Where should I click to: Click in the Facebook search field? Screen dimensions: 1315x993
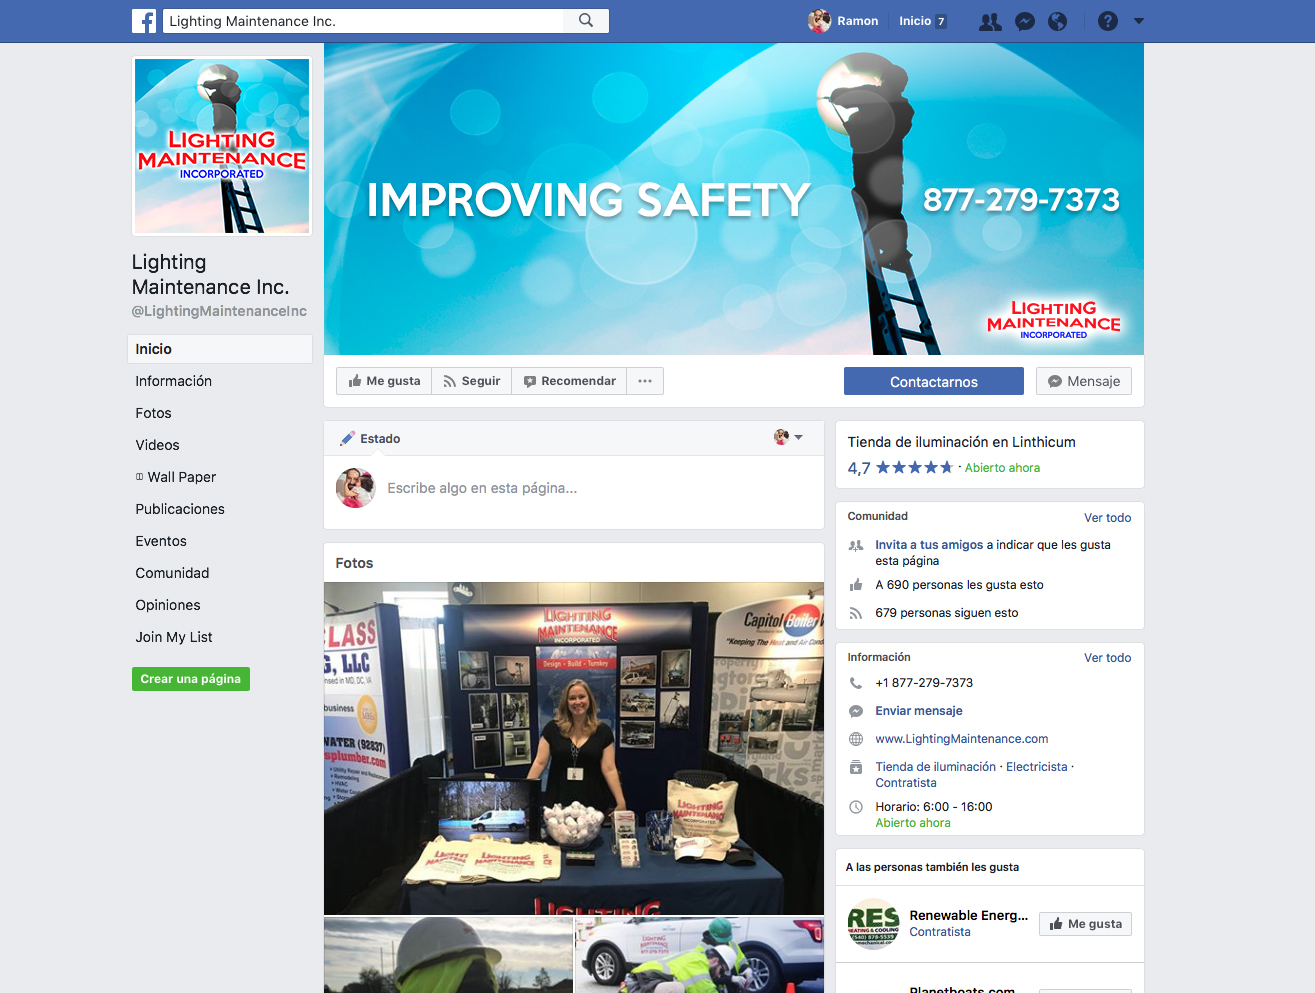click(x=362, y=21)
